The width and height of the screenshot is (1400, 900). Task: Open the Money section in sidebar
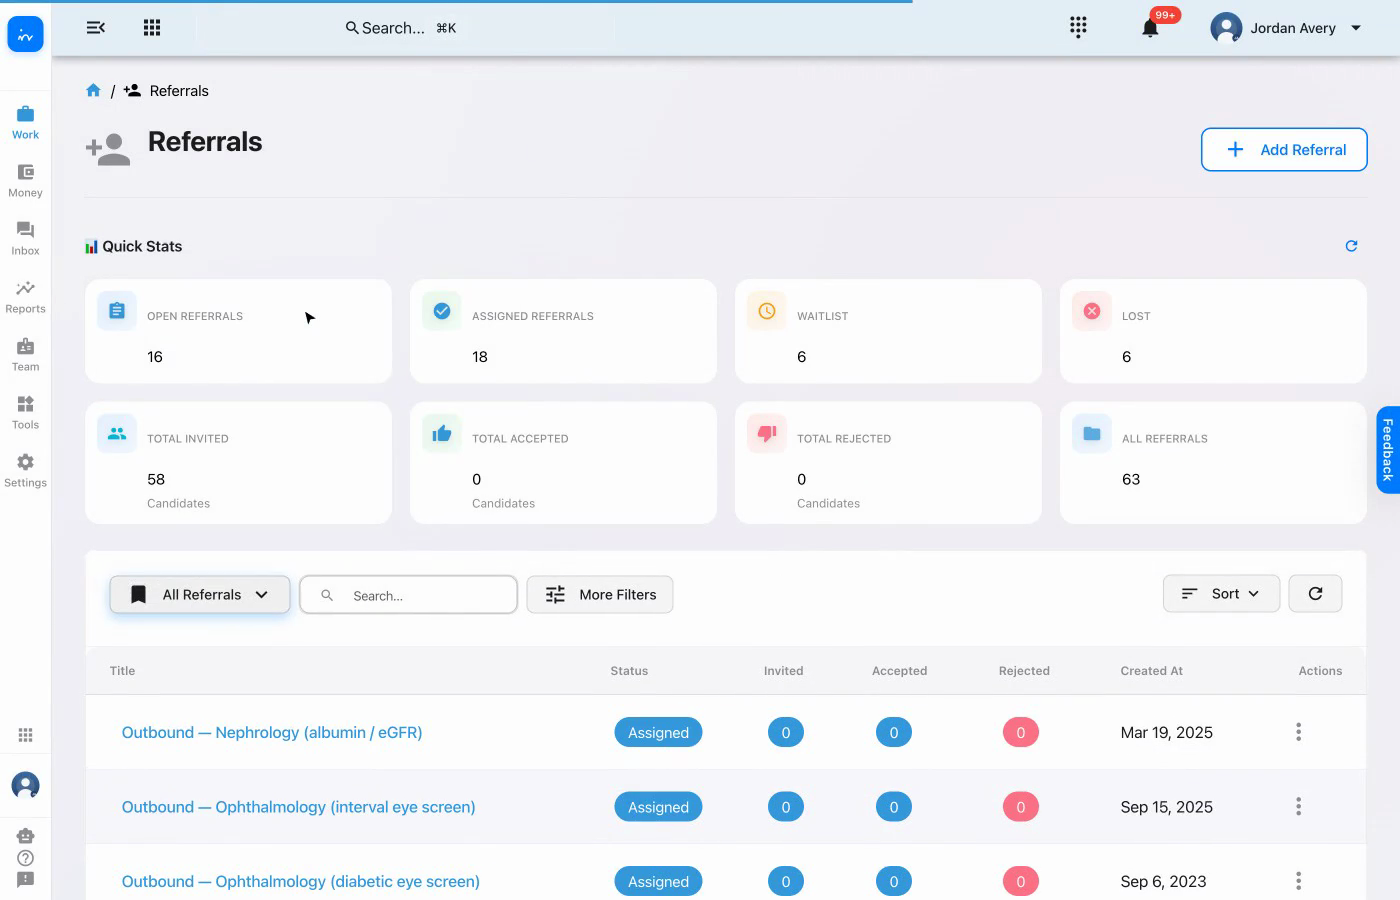[25, 181]
